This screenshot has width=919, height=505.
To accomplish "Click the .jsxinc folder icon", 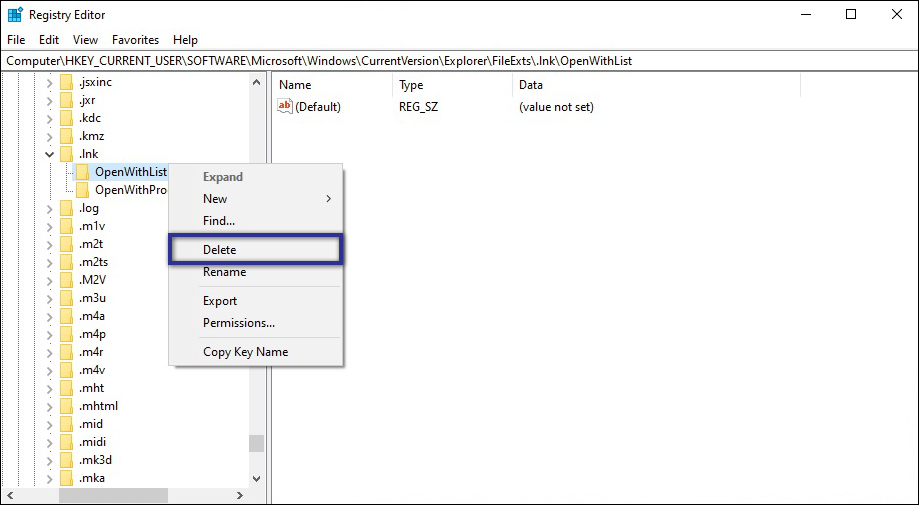I will tap(66, 82).
